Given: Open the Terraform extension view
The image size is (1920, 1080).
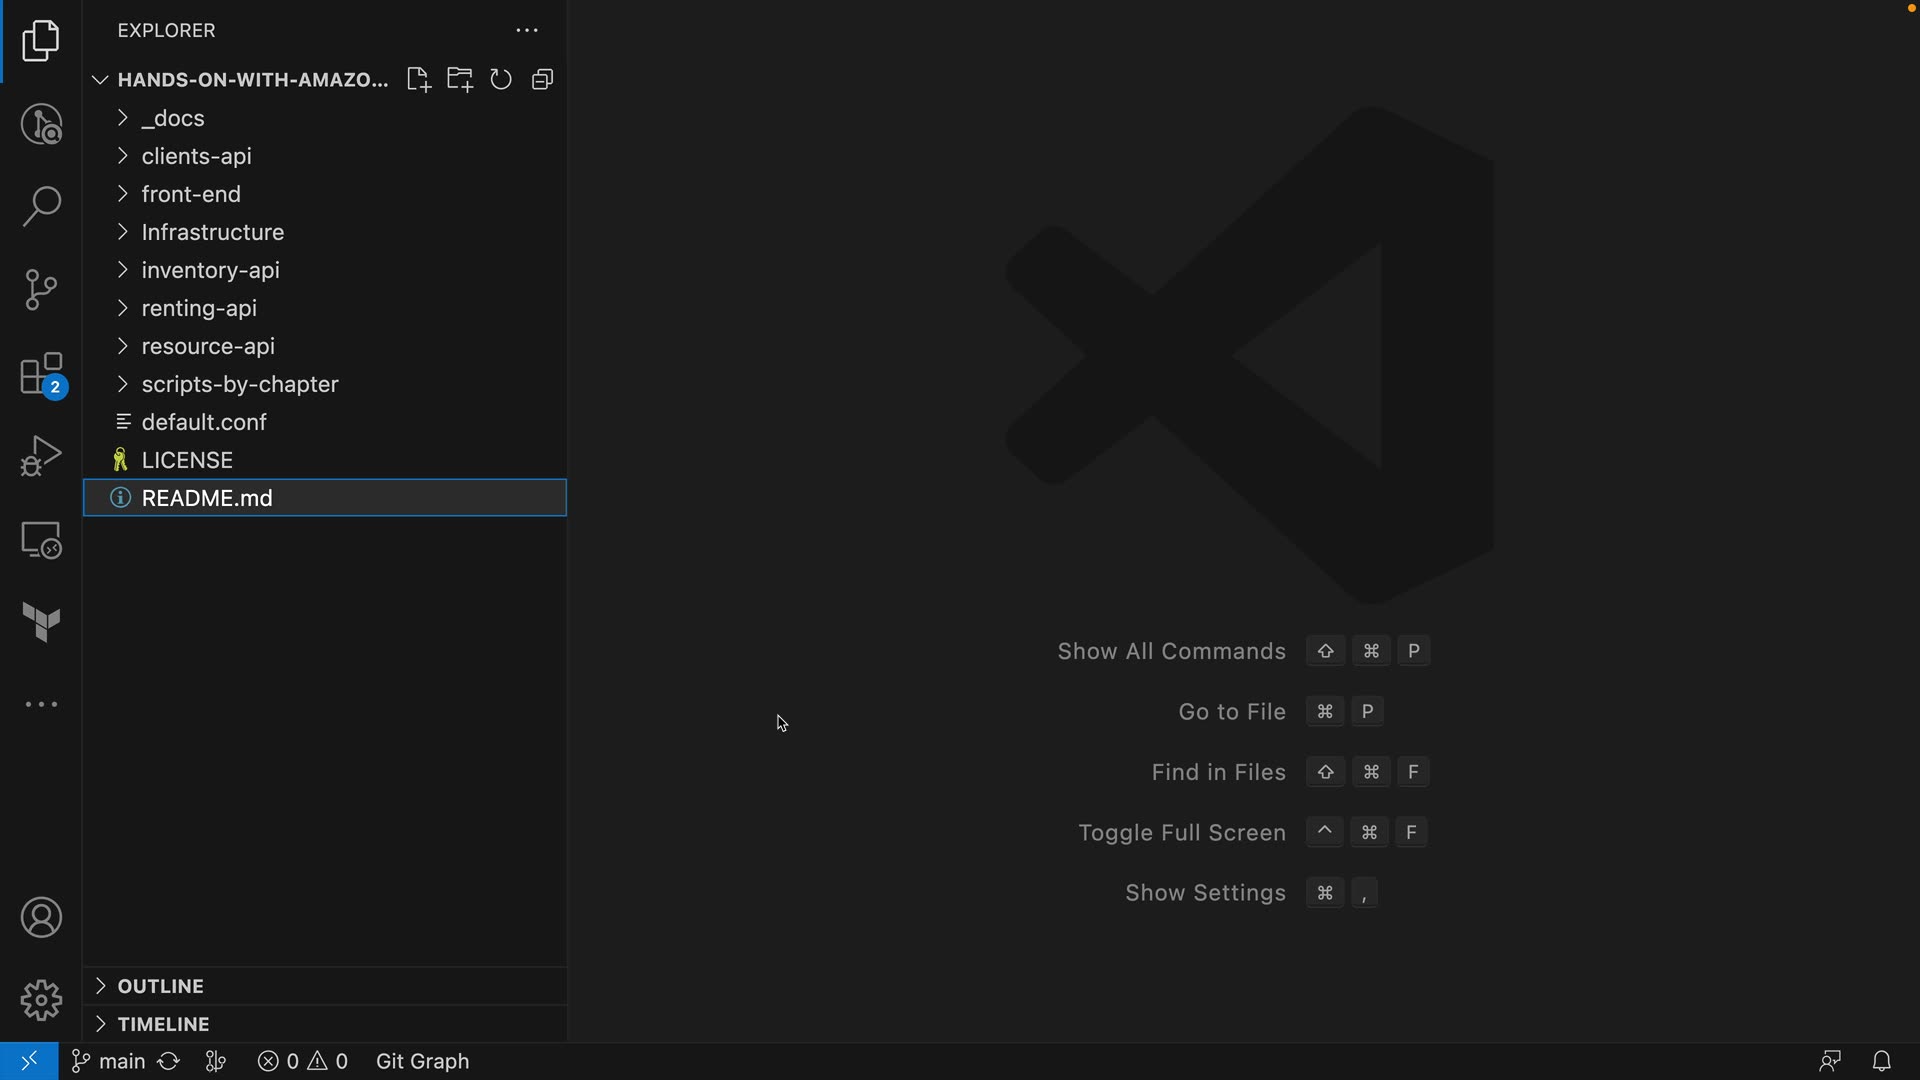Looking at the screenshot, I should click(x=41, y=622).
